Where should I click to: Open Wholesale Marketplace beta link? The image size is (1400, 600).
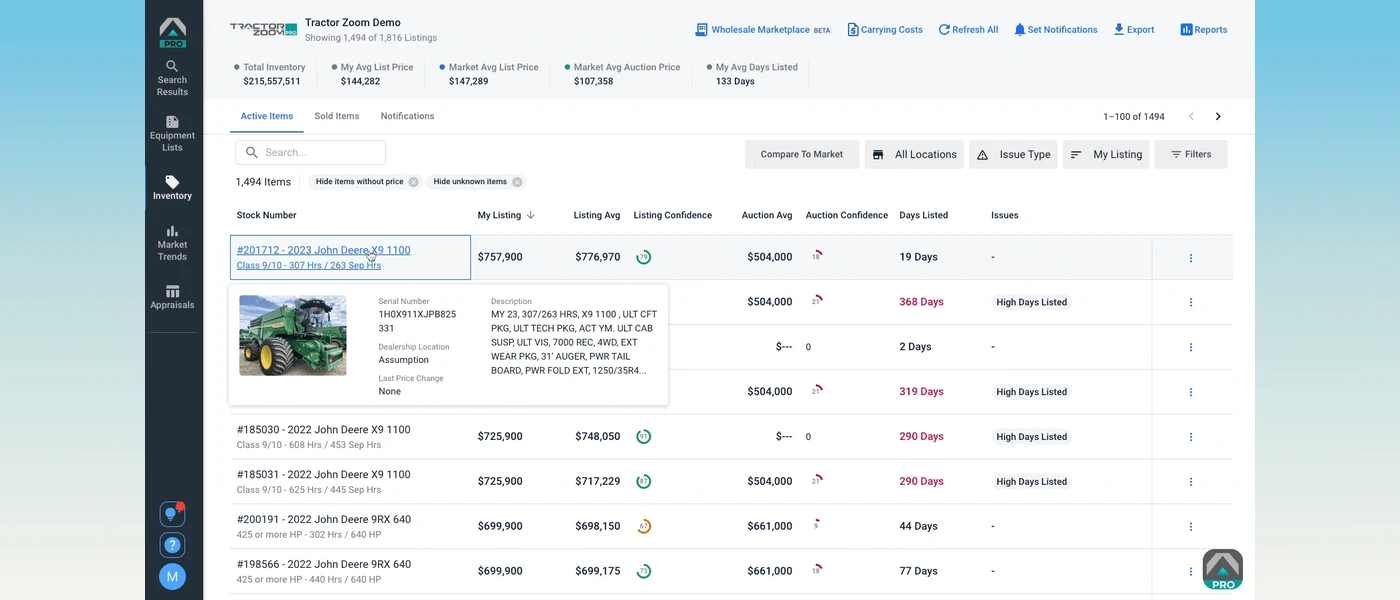763,30
